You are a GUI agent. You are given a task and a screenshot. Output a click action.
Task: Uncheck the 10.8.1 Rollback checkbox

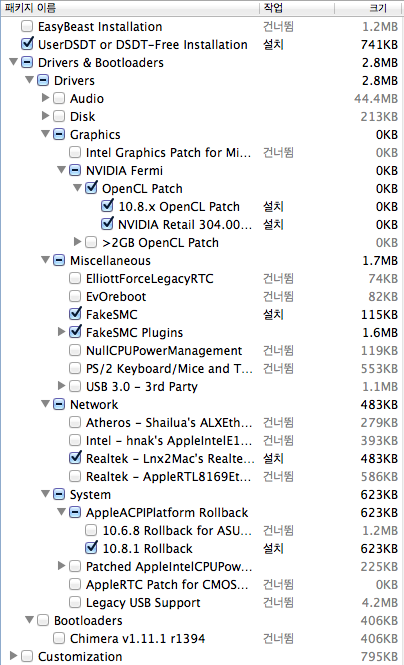pos(91,548)
